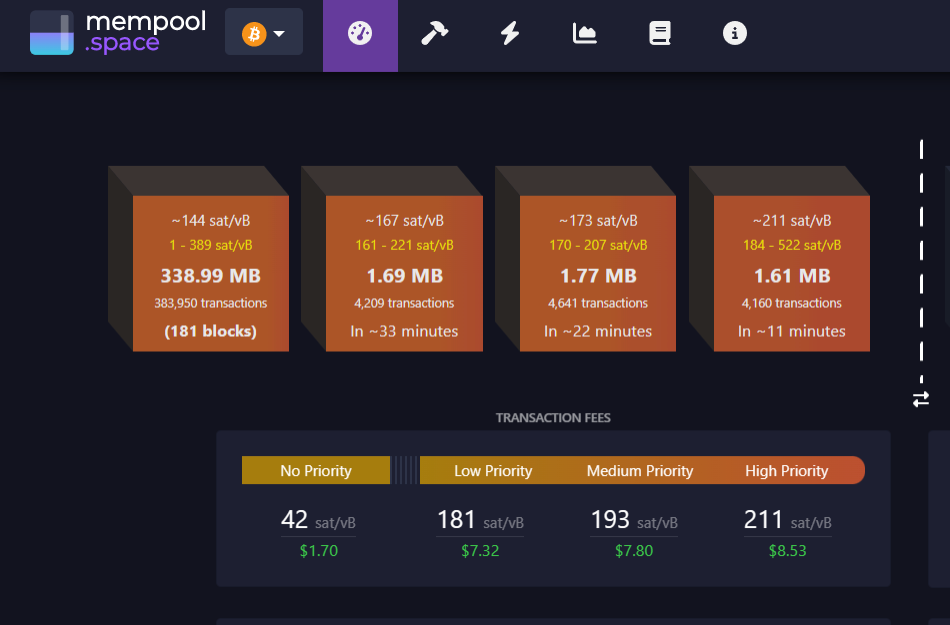950x625 pixels.
Task: Open the mining hammer icon page
Action: coord(435,34)
